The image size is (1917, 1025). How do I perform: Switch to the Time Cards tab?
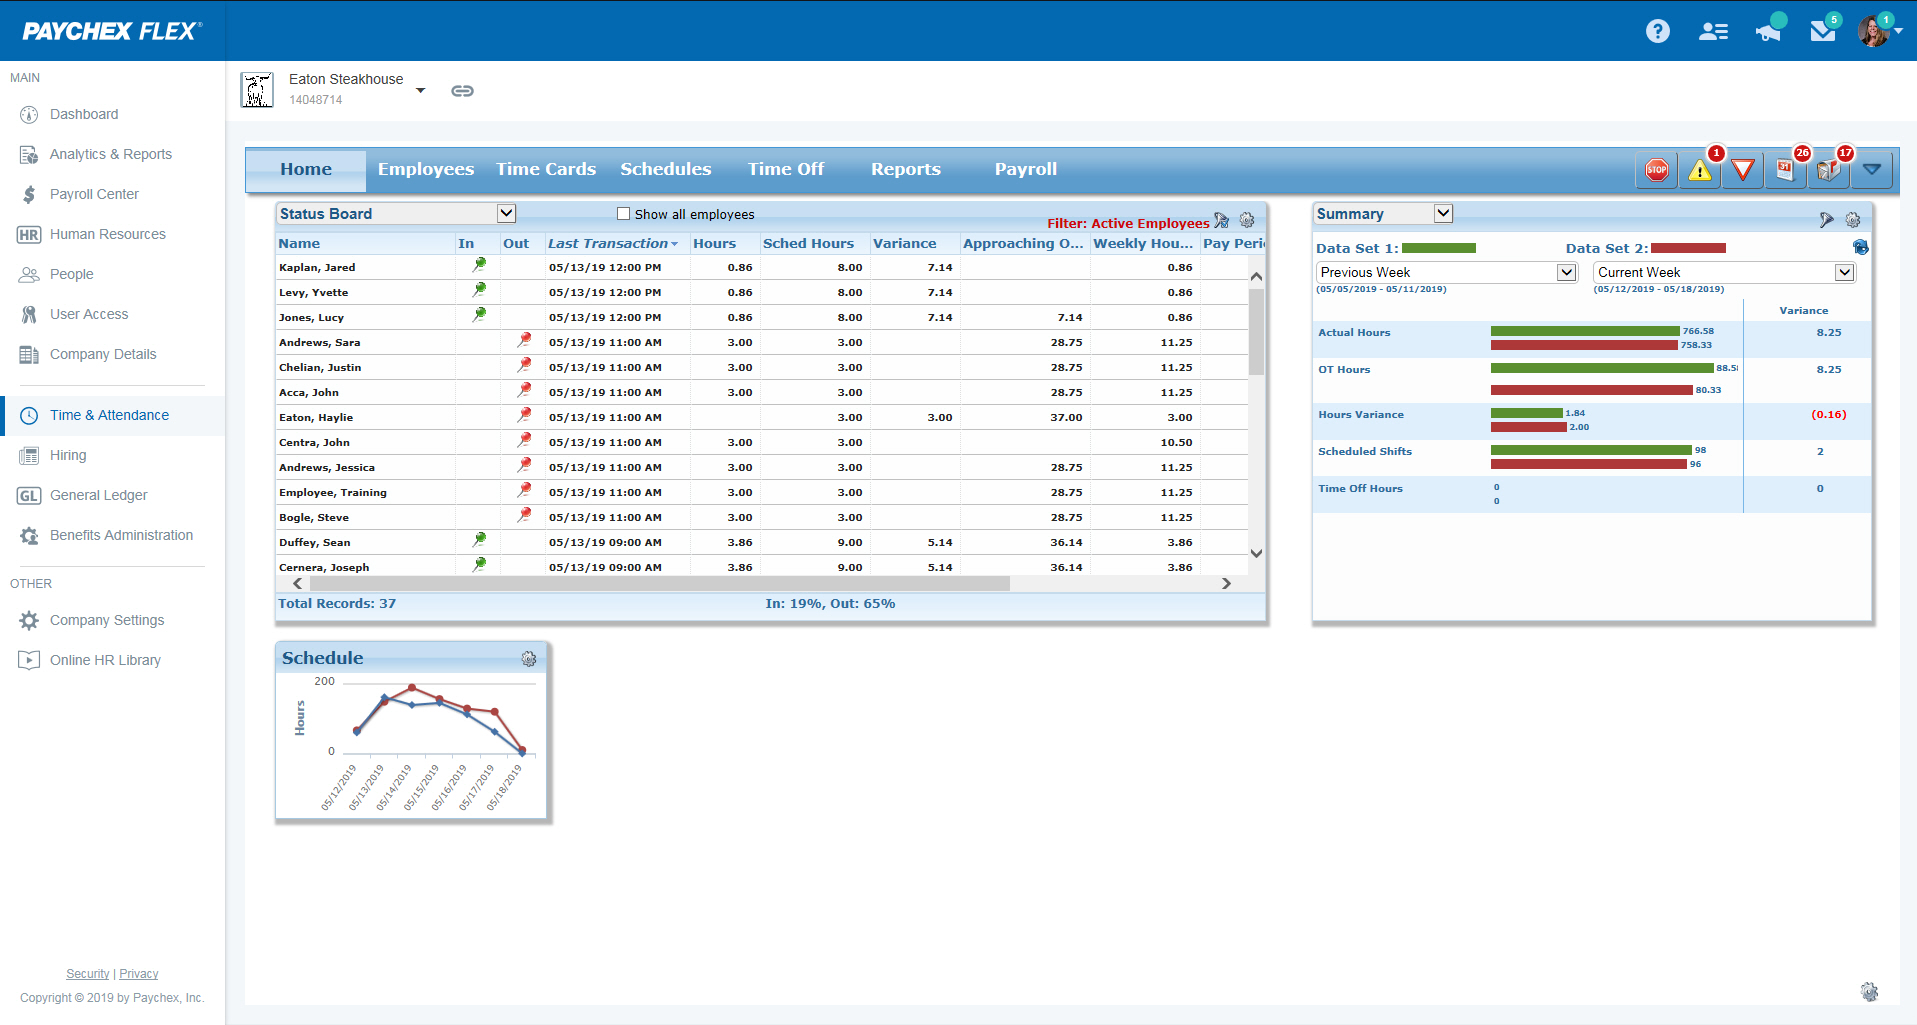[546, 169]
